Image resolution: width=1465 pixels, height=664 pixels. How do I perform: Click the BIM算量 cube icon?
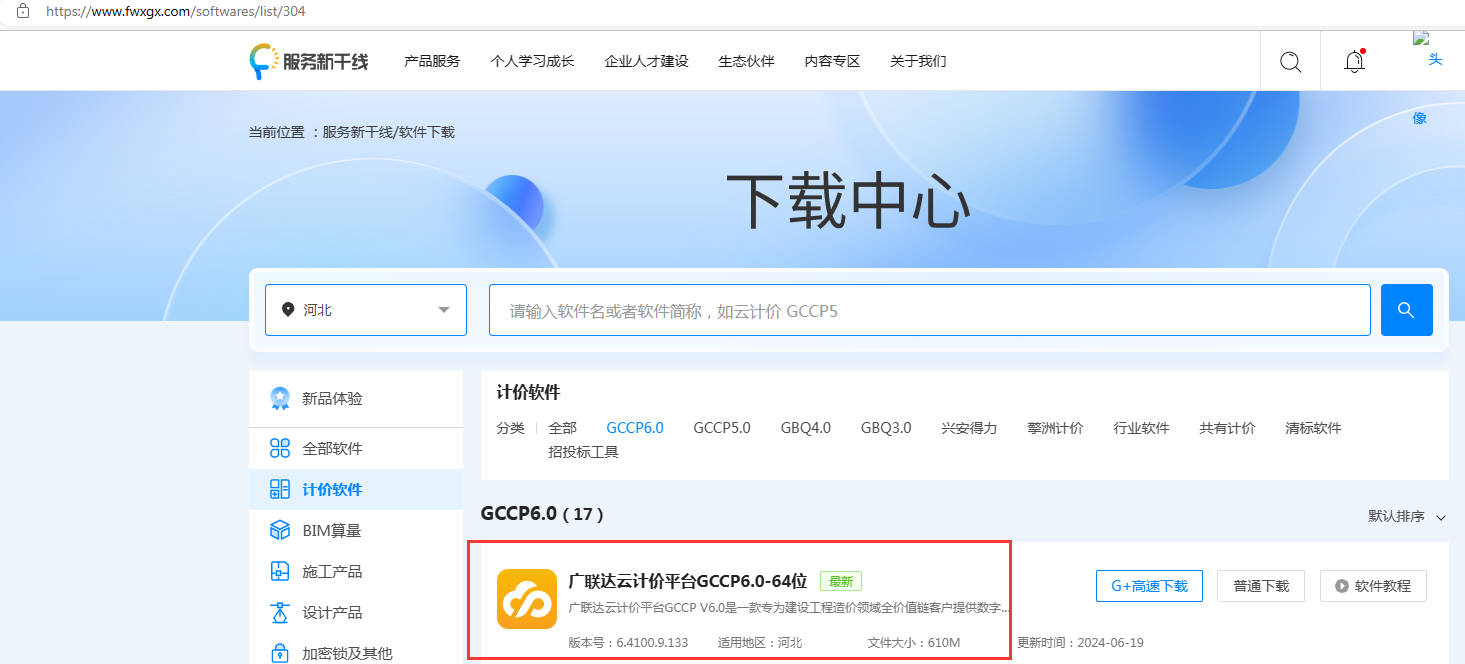pyautogui.click(x=280, y=531)
